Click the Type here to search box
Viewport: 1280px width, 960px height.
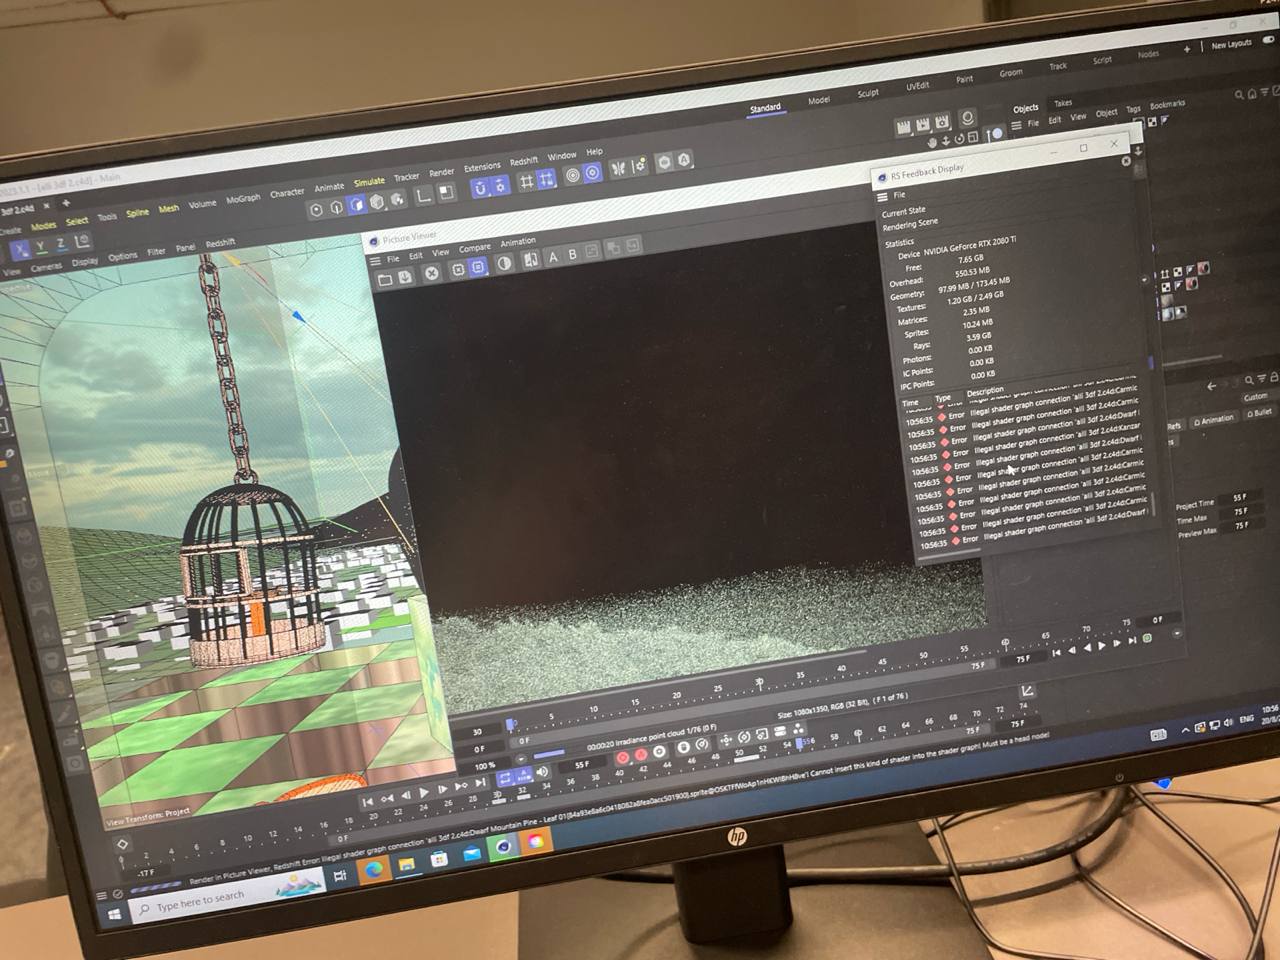[226, 895]
